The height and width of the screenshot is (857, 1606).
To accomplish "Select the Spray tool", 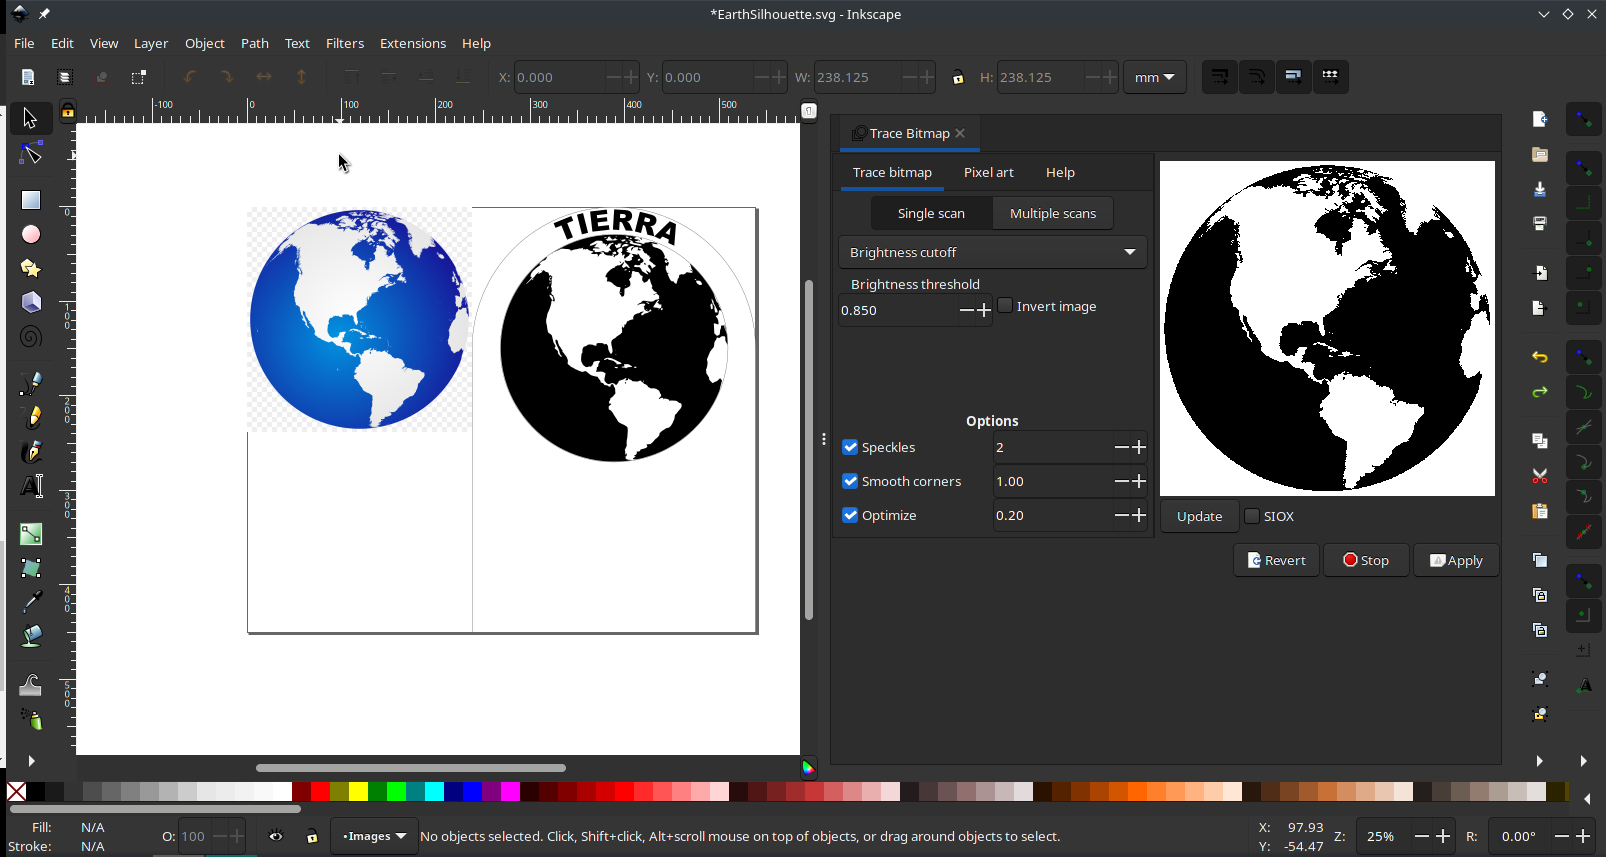I will tap(31, 719).
